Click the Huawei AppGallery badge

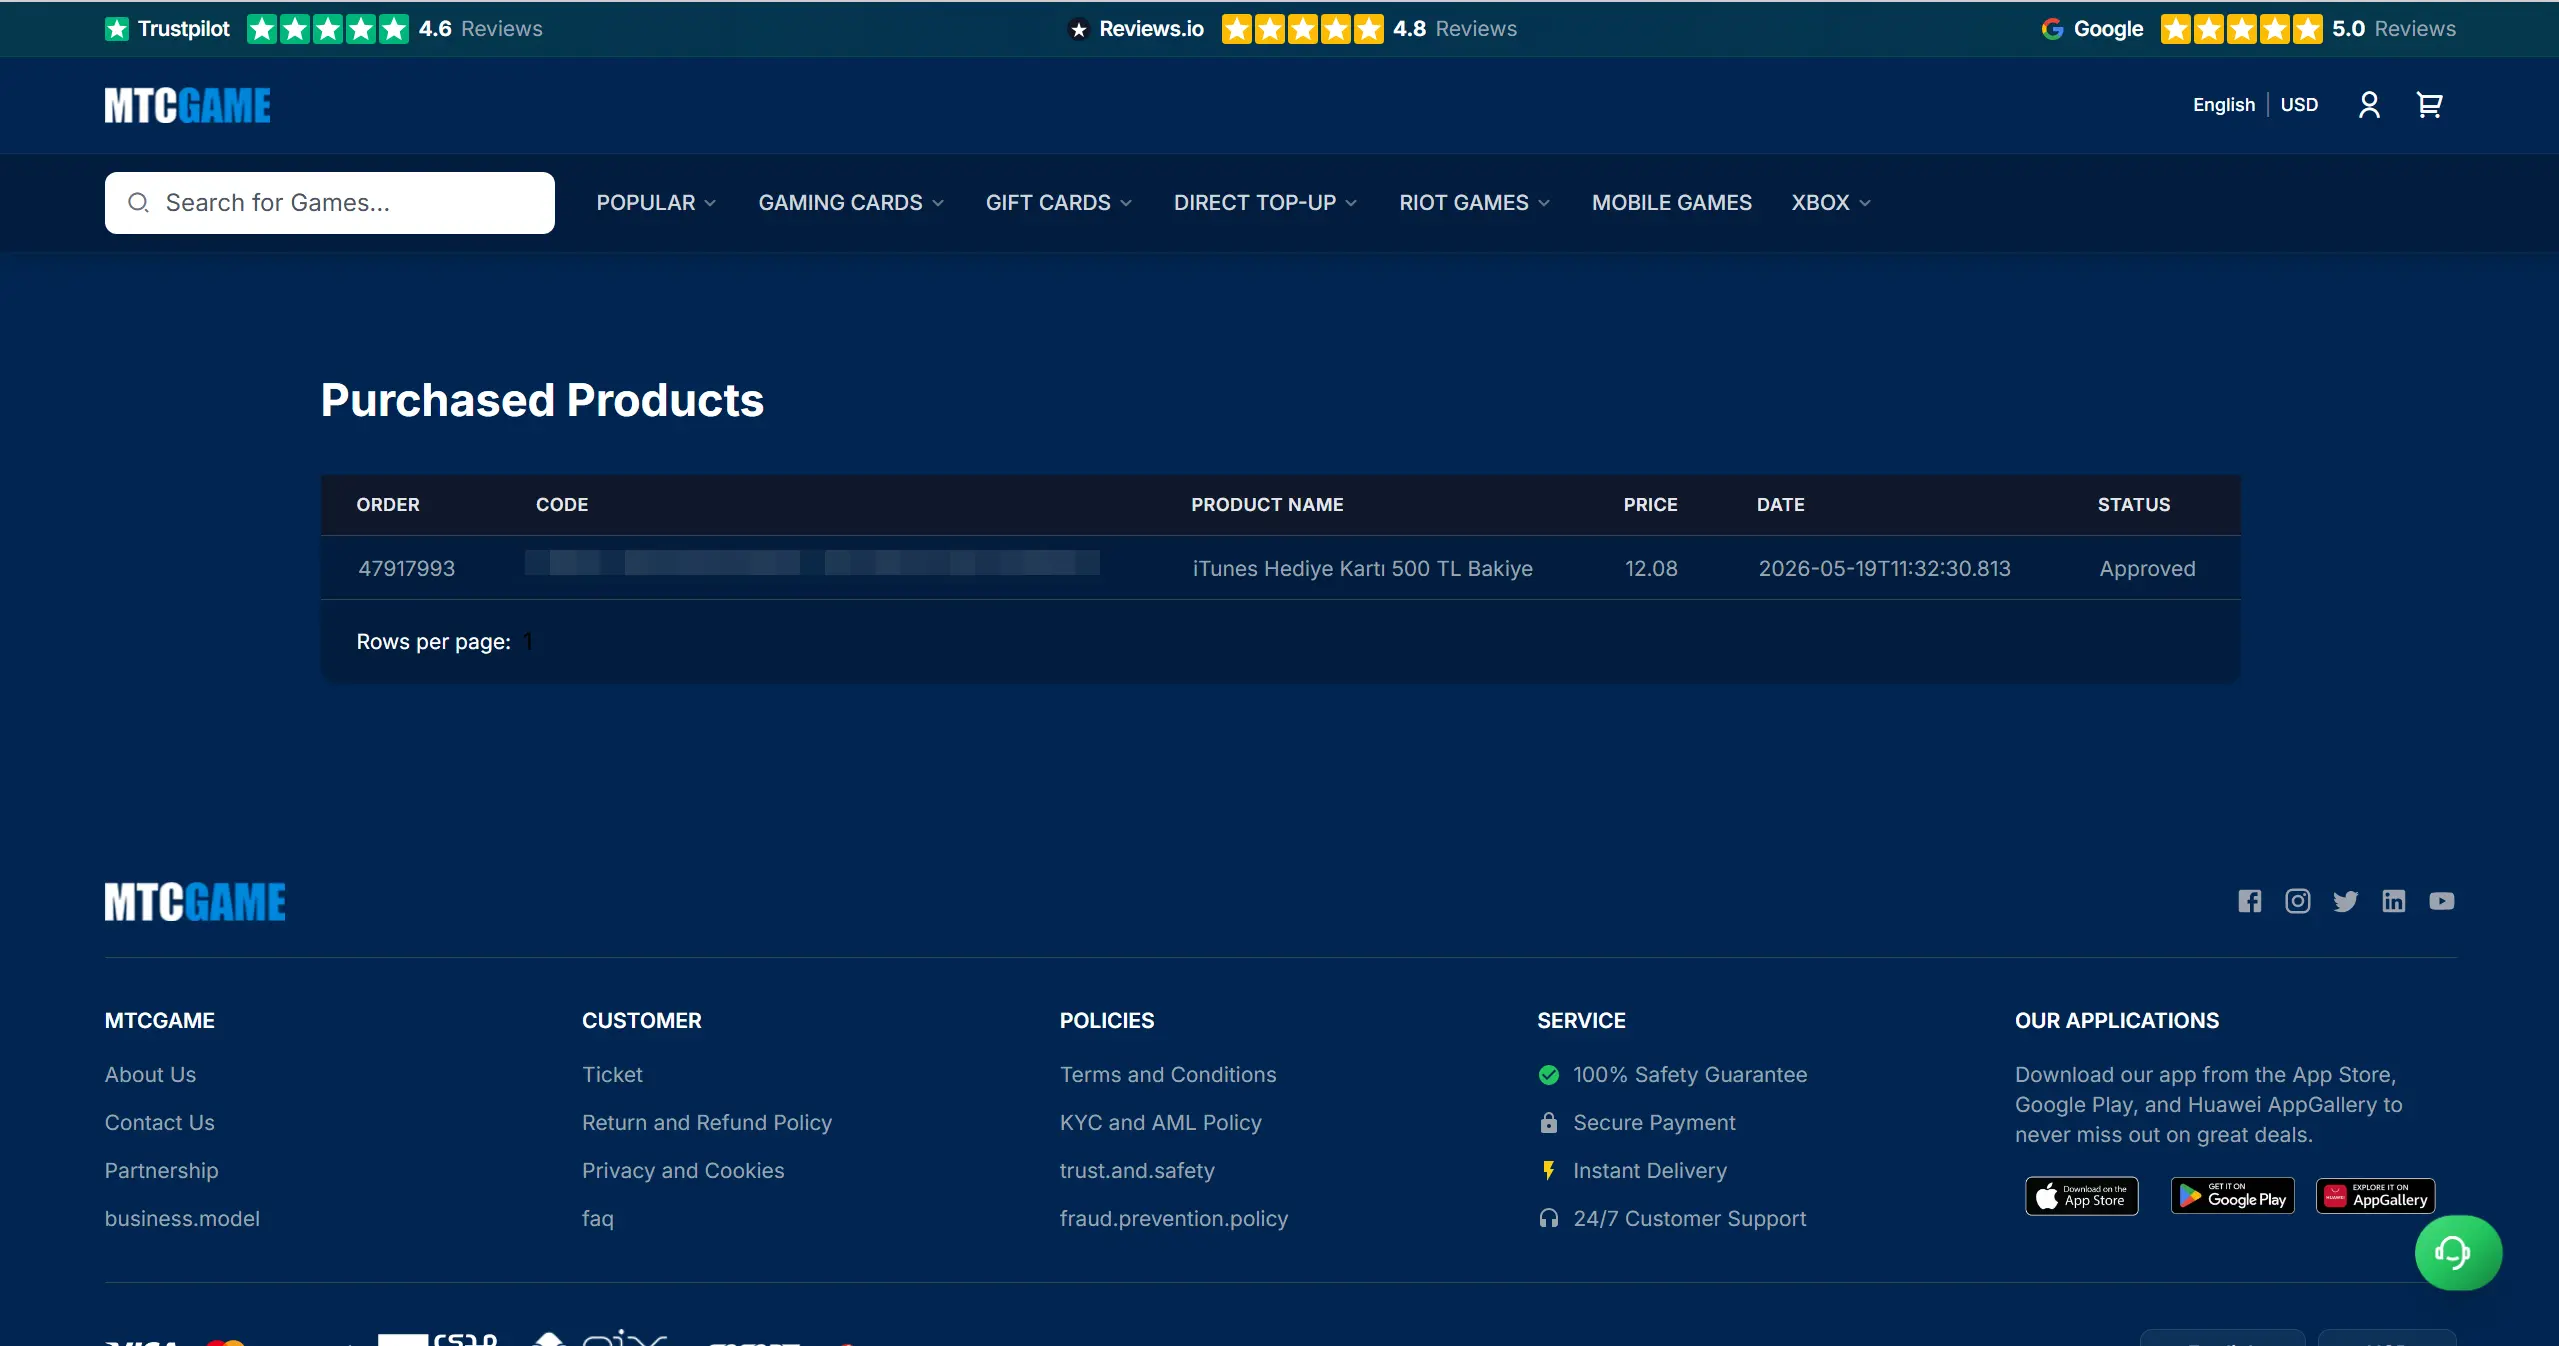pyautogui.click(x=2375, y=1196)
